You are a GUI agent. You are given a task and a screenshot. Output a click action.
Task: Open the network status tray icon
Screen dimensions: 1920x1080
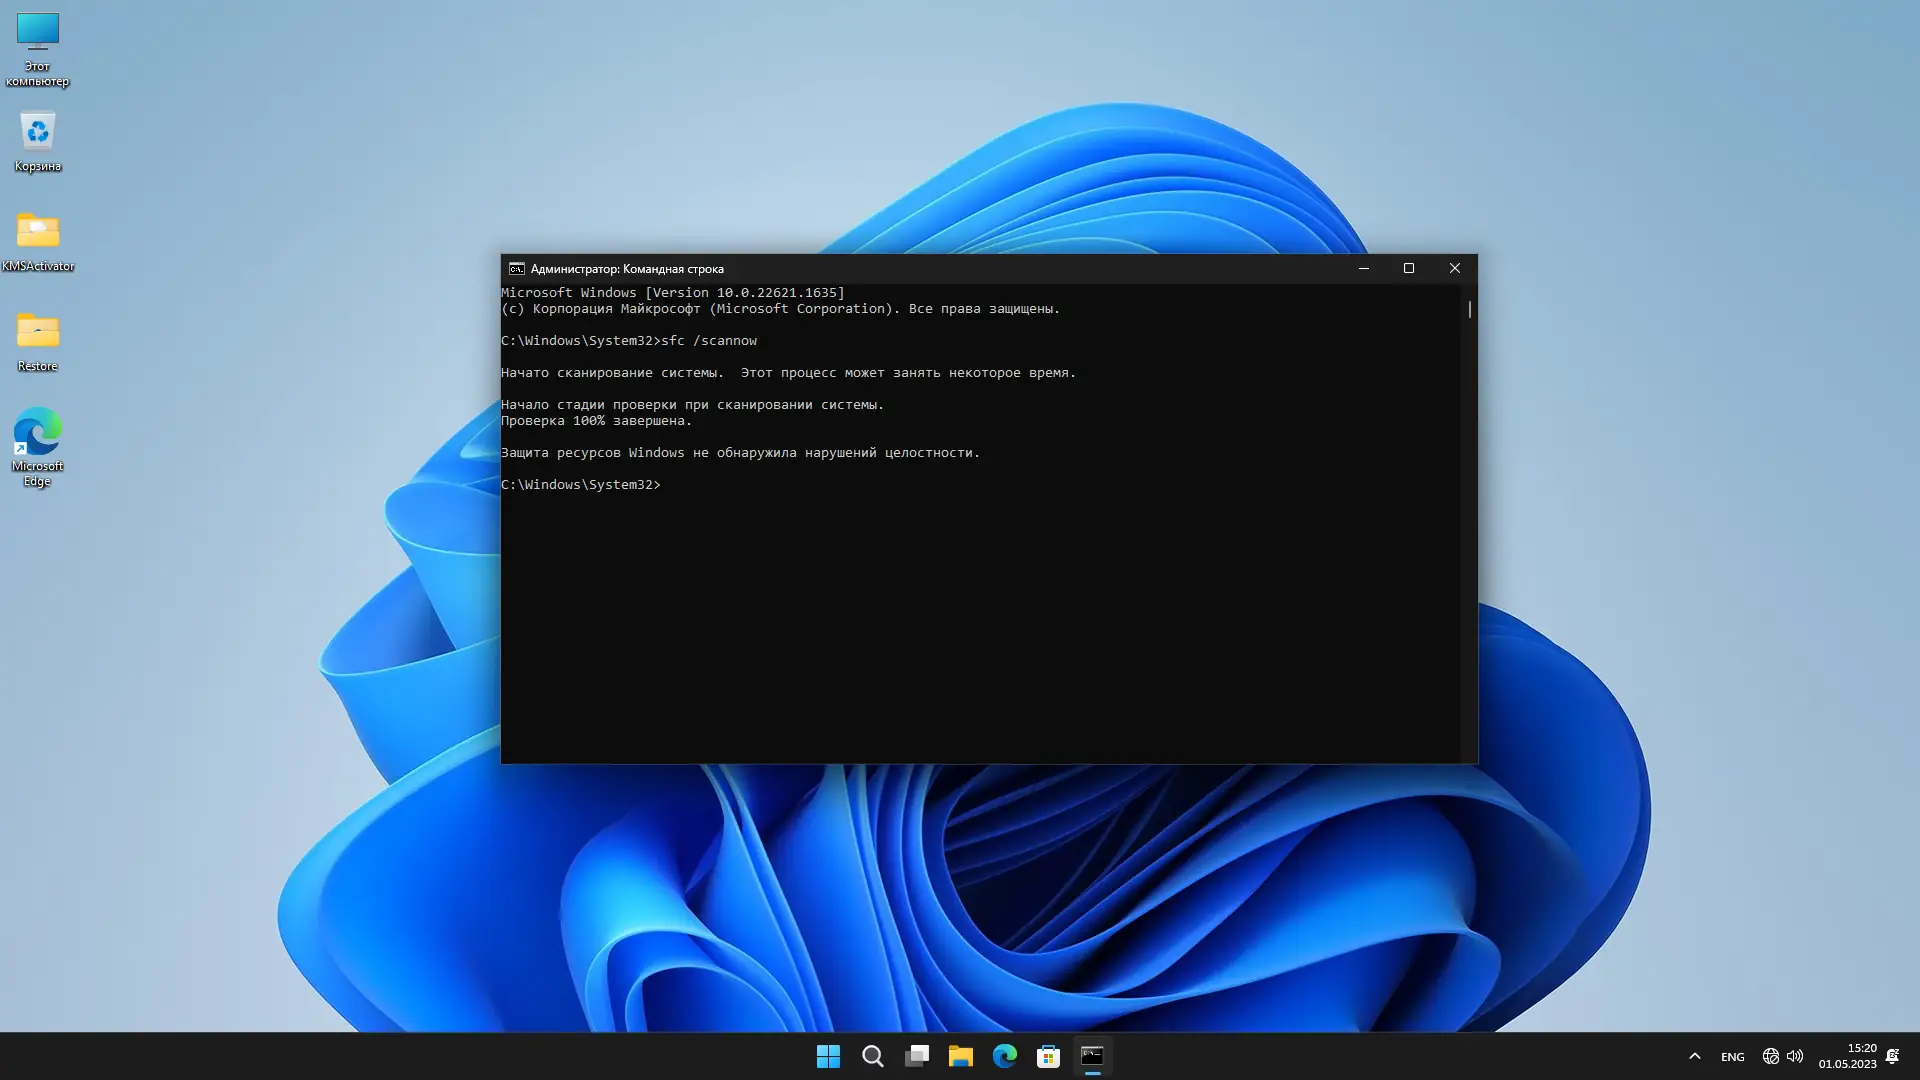(x=1770, y=1056)
